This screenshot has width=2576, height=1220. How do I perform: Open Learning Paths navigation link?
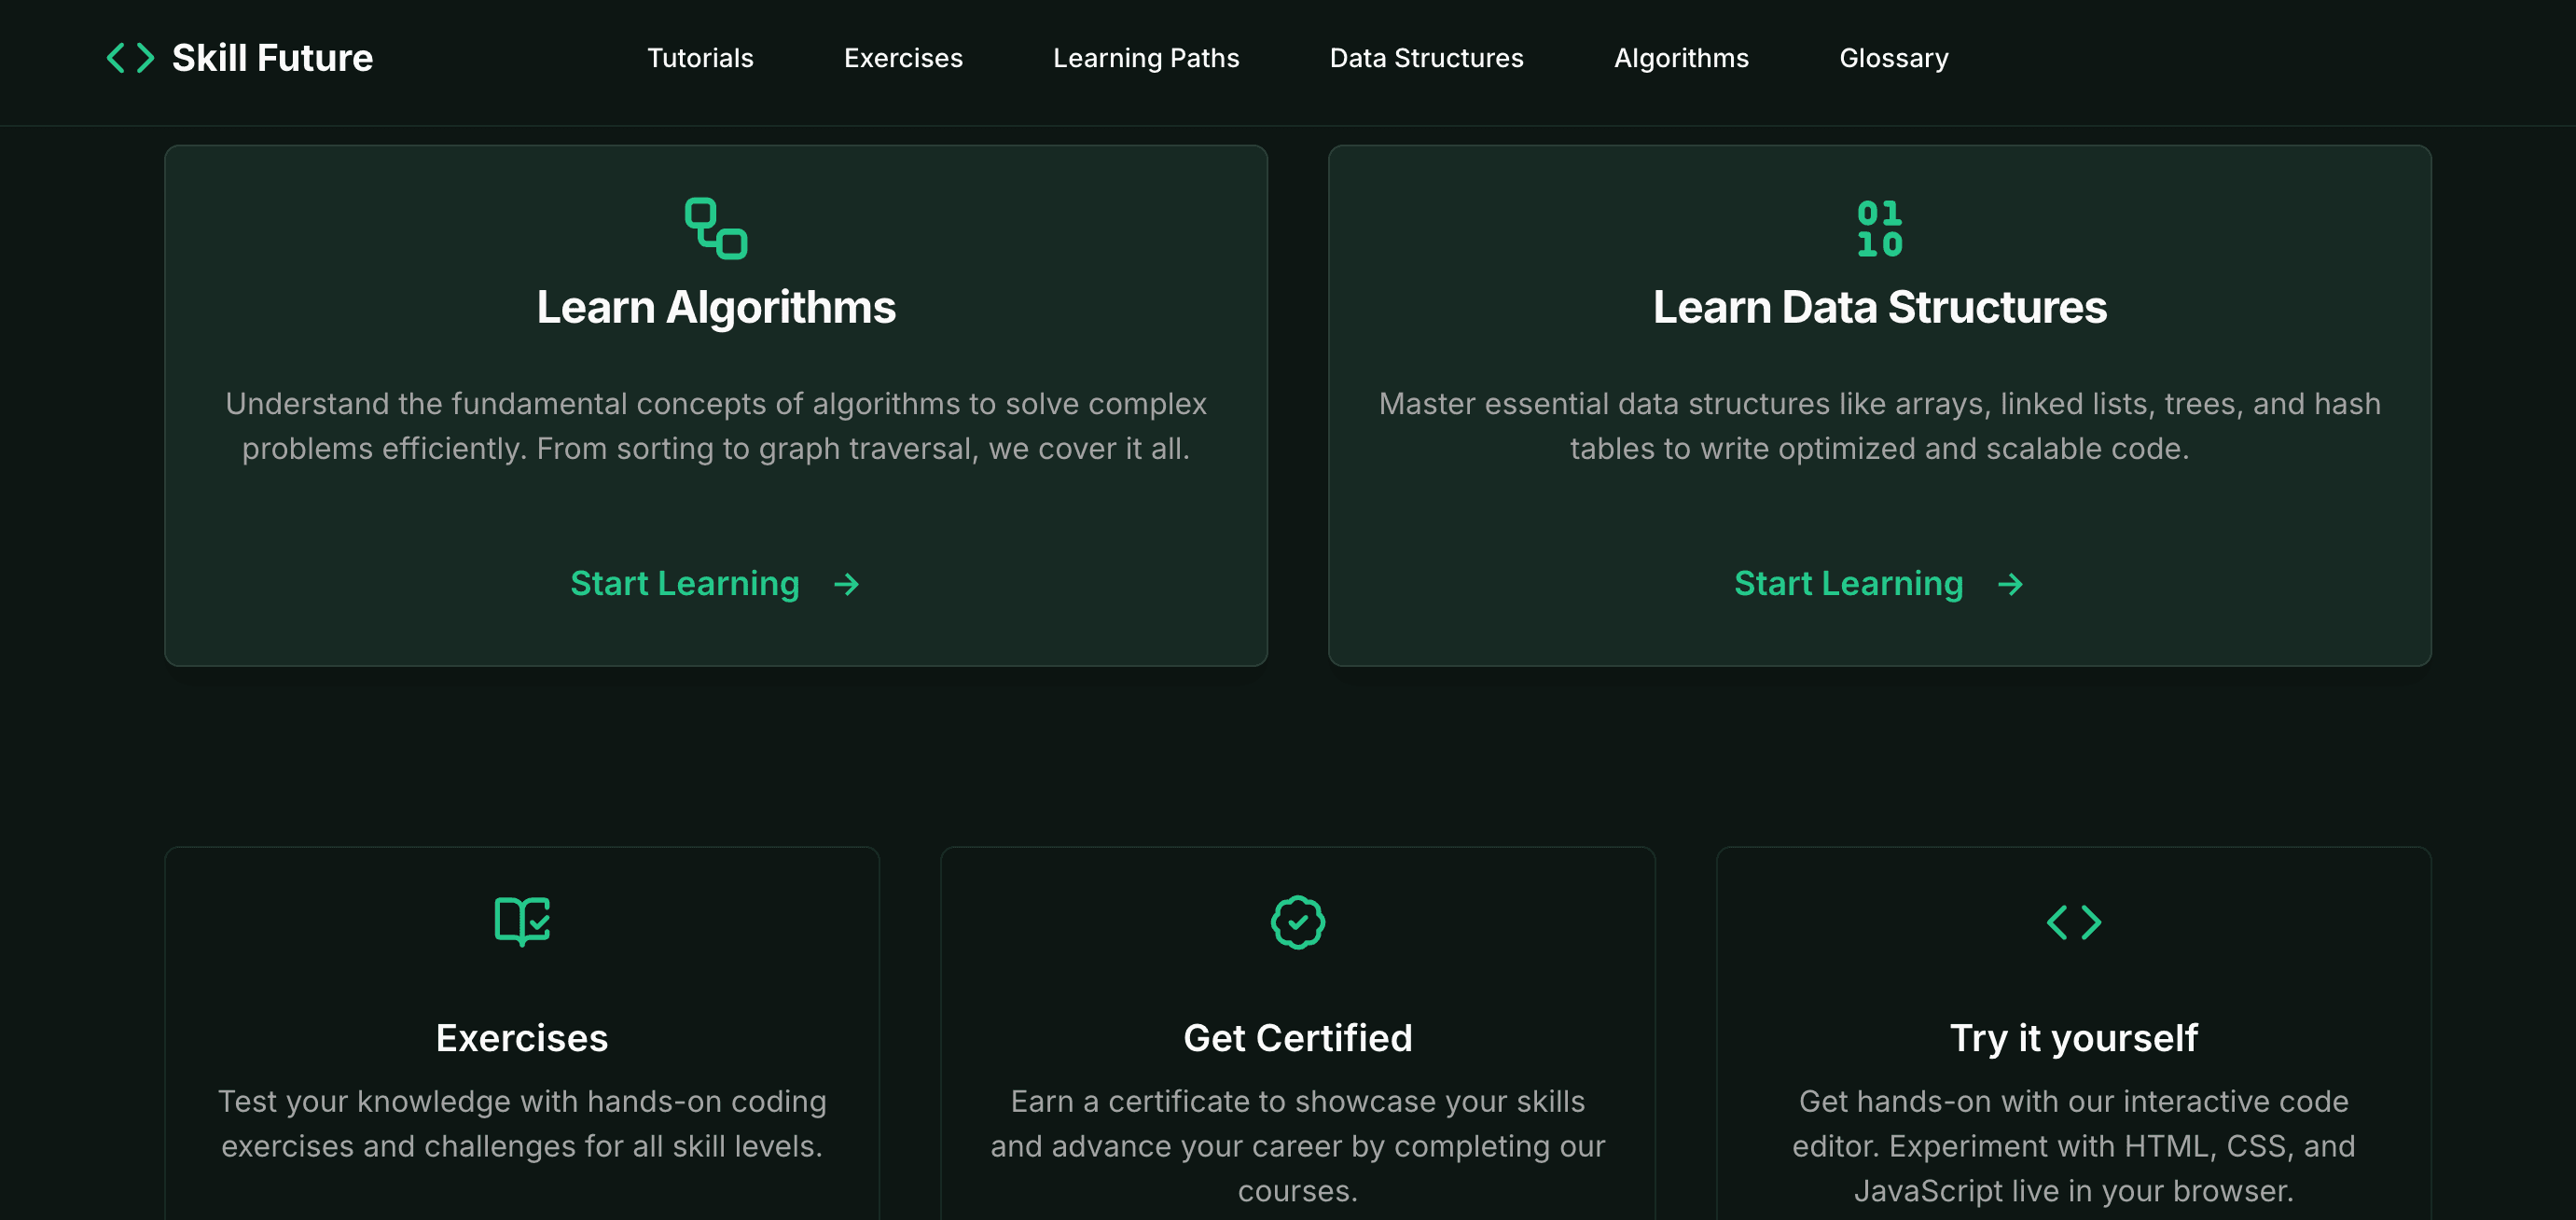(1146, 58)
